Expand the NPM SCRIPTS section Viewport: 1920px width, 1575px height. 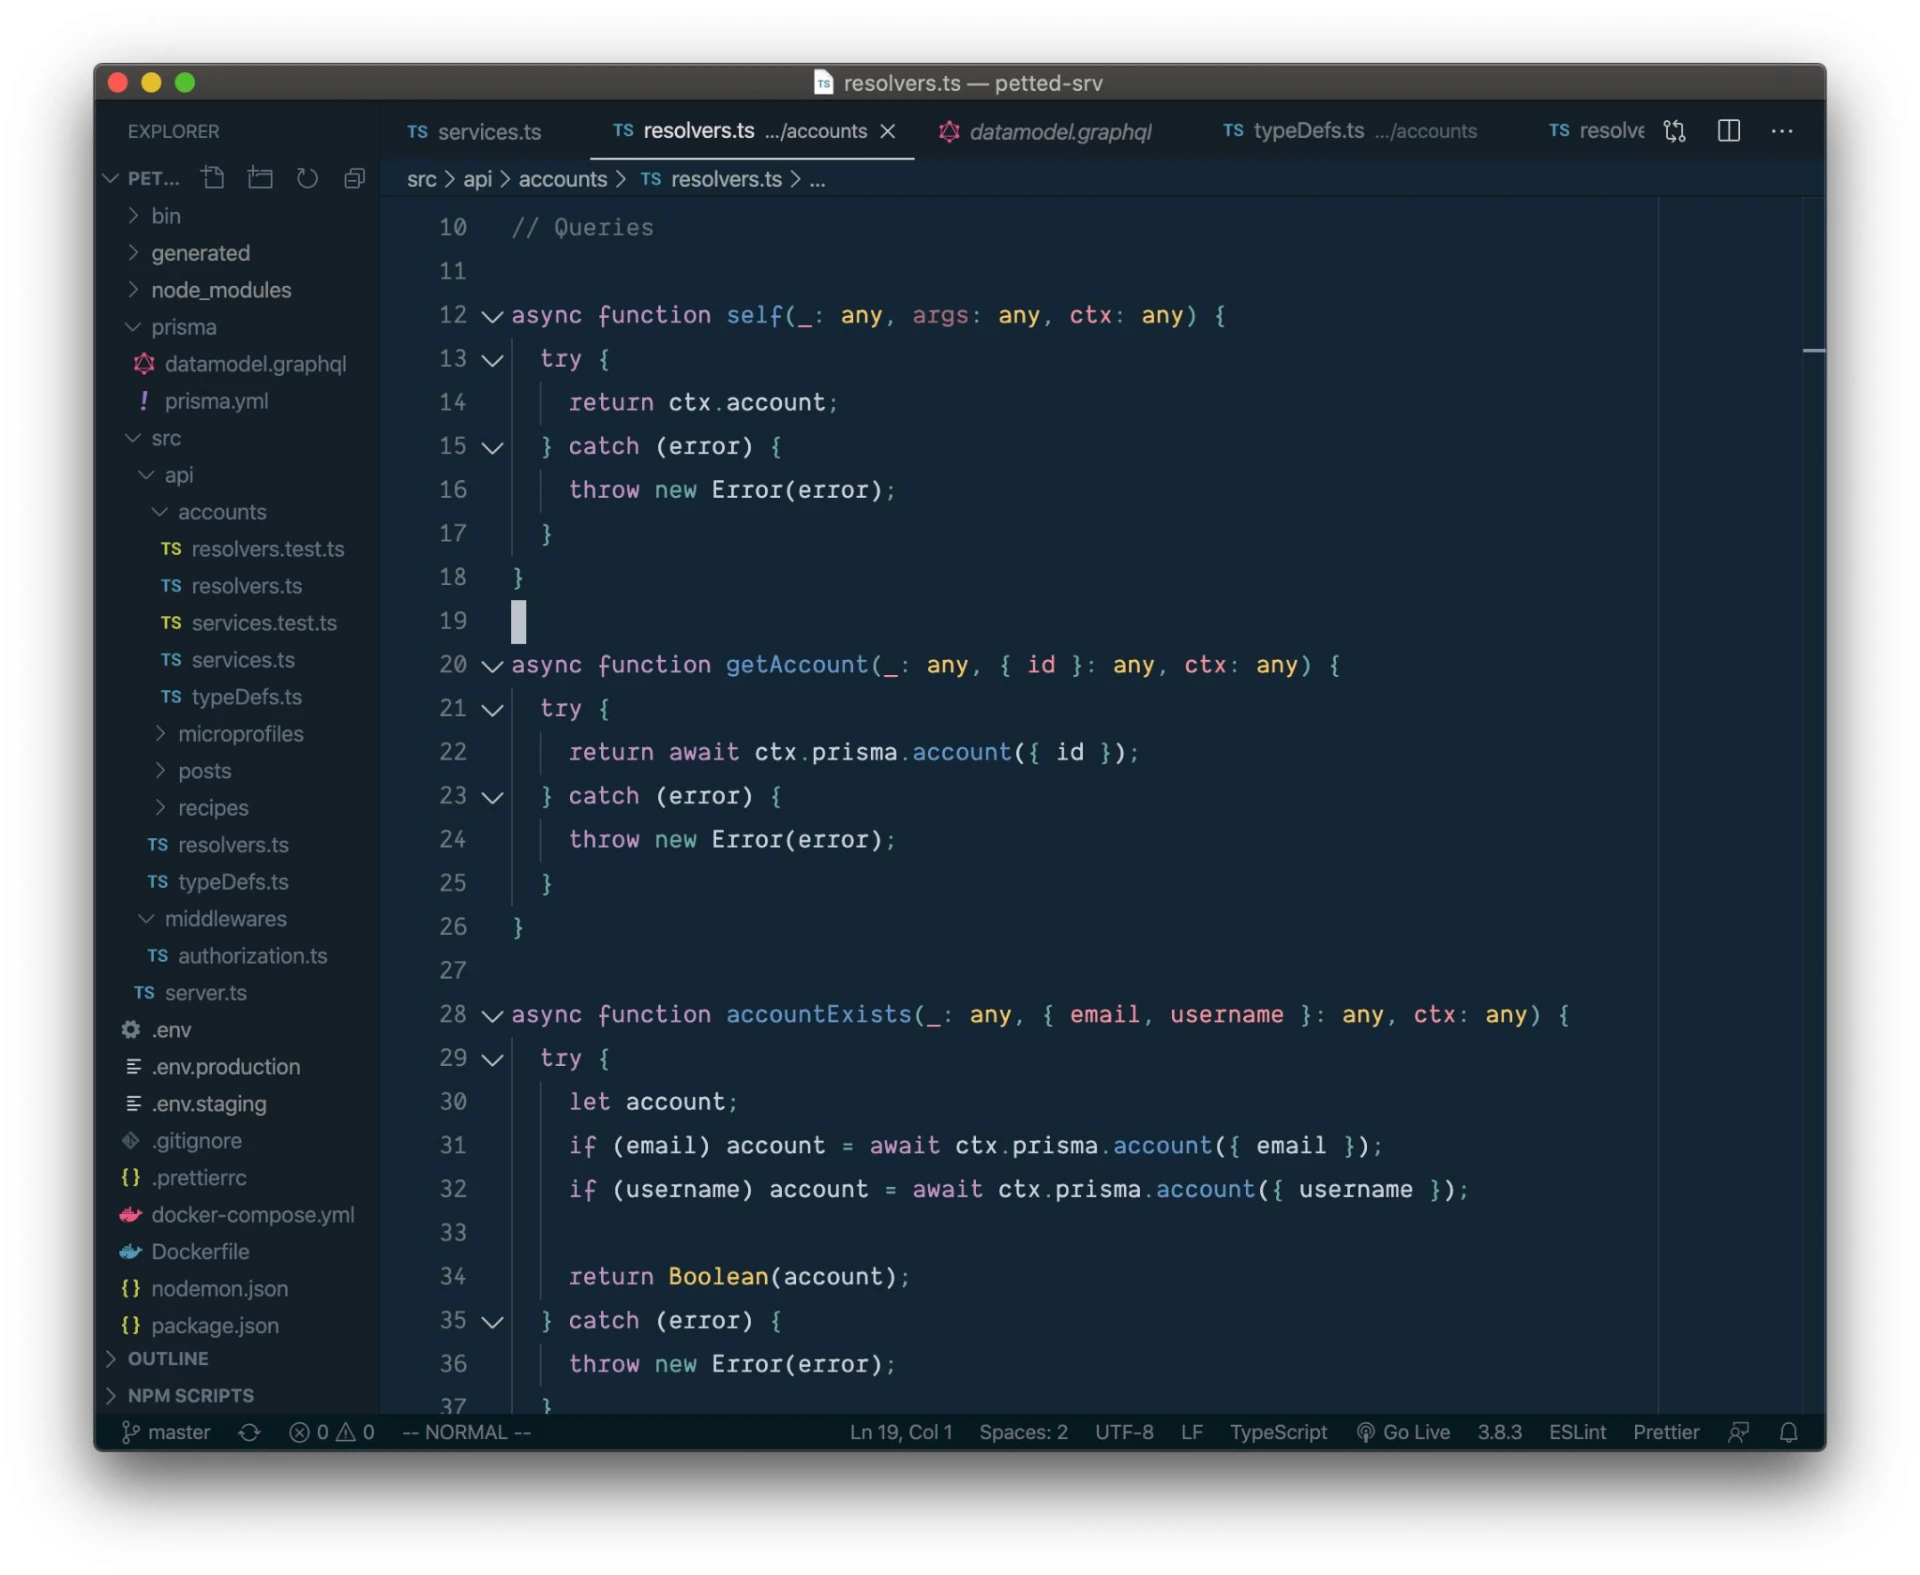click(239, 1395)
